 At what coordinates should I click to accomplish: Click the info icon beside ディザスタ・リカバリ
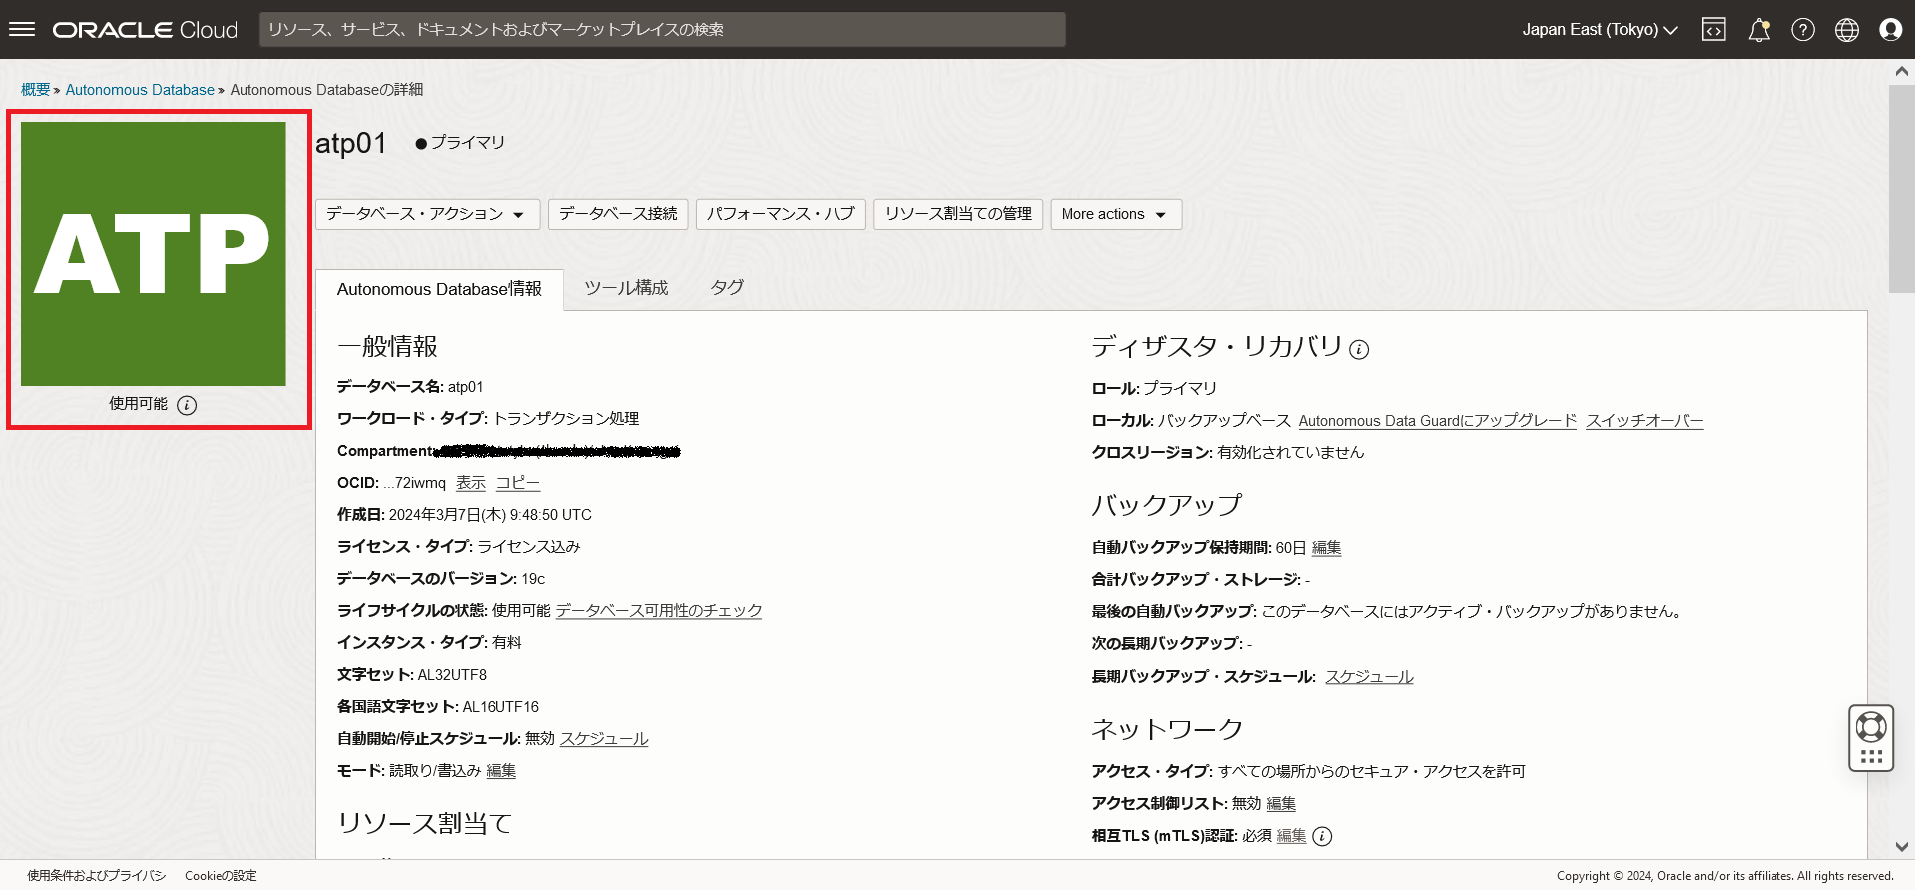[x=1359, y=349]
